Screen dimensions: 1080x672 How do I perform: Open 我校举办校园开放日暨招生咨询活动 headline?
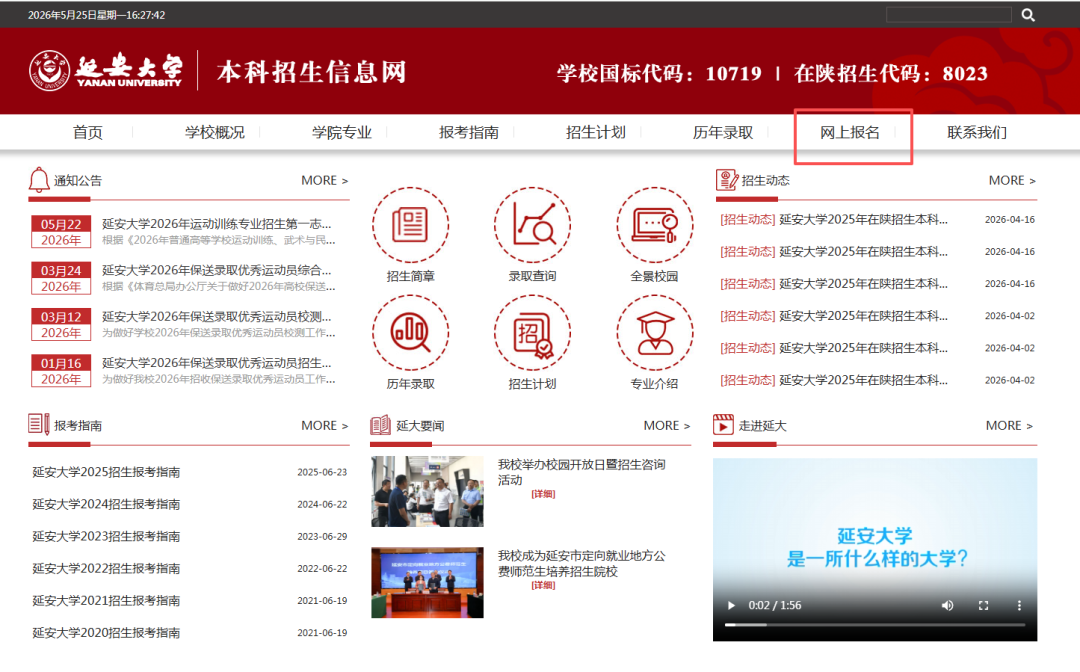click(581, 472)
